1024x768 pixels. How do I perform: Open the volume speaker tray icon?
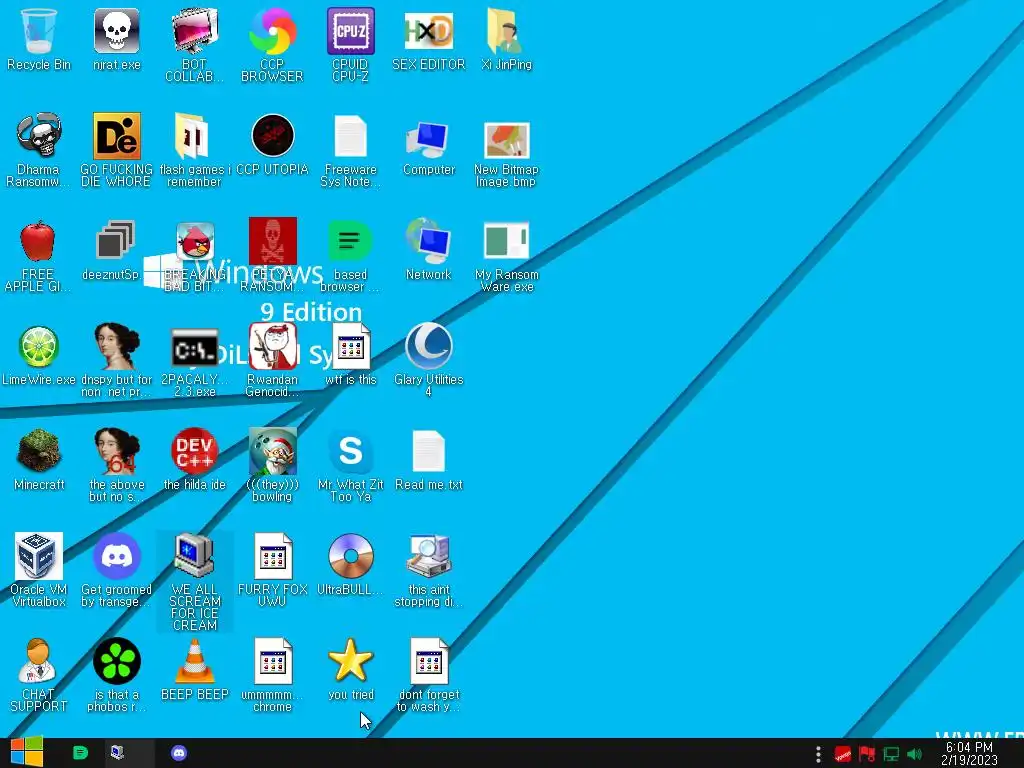pyautogui.click(x=914, y=755)
